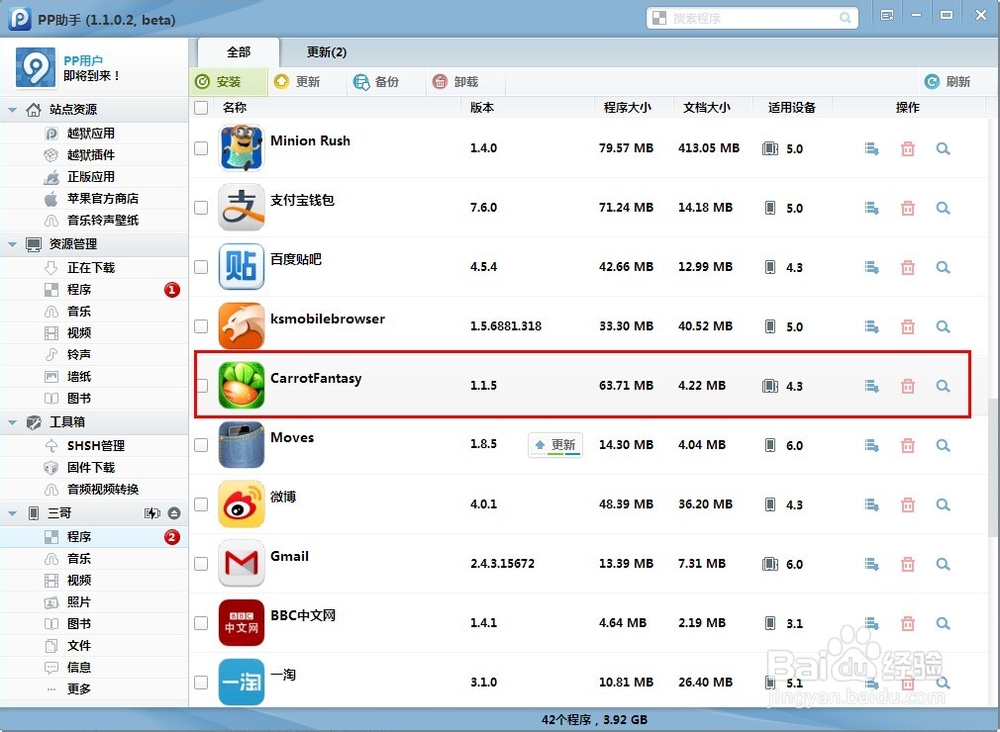Click the trash icon for Gmail
The height and width of the screenshot is (732, 1000).
tap(908, 564)
